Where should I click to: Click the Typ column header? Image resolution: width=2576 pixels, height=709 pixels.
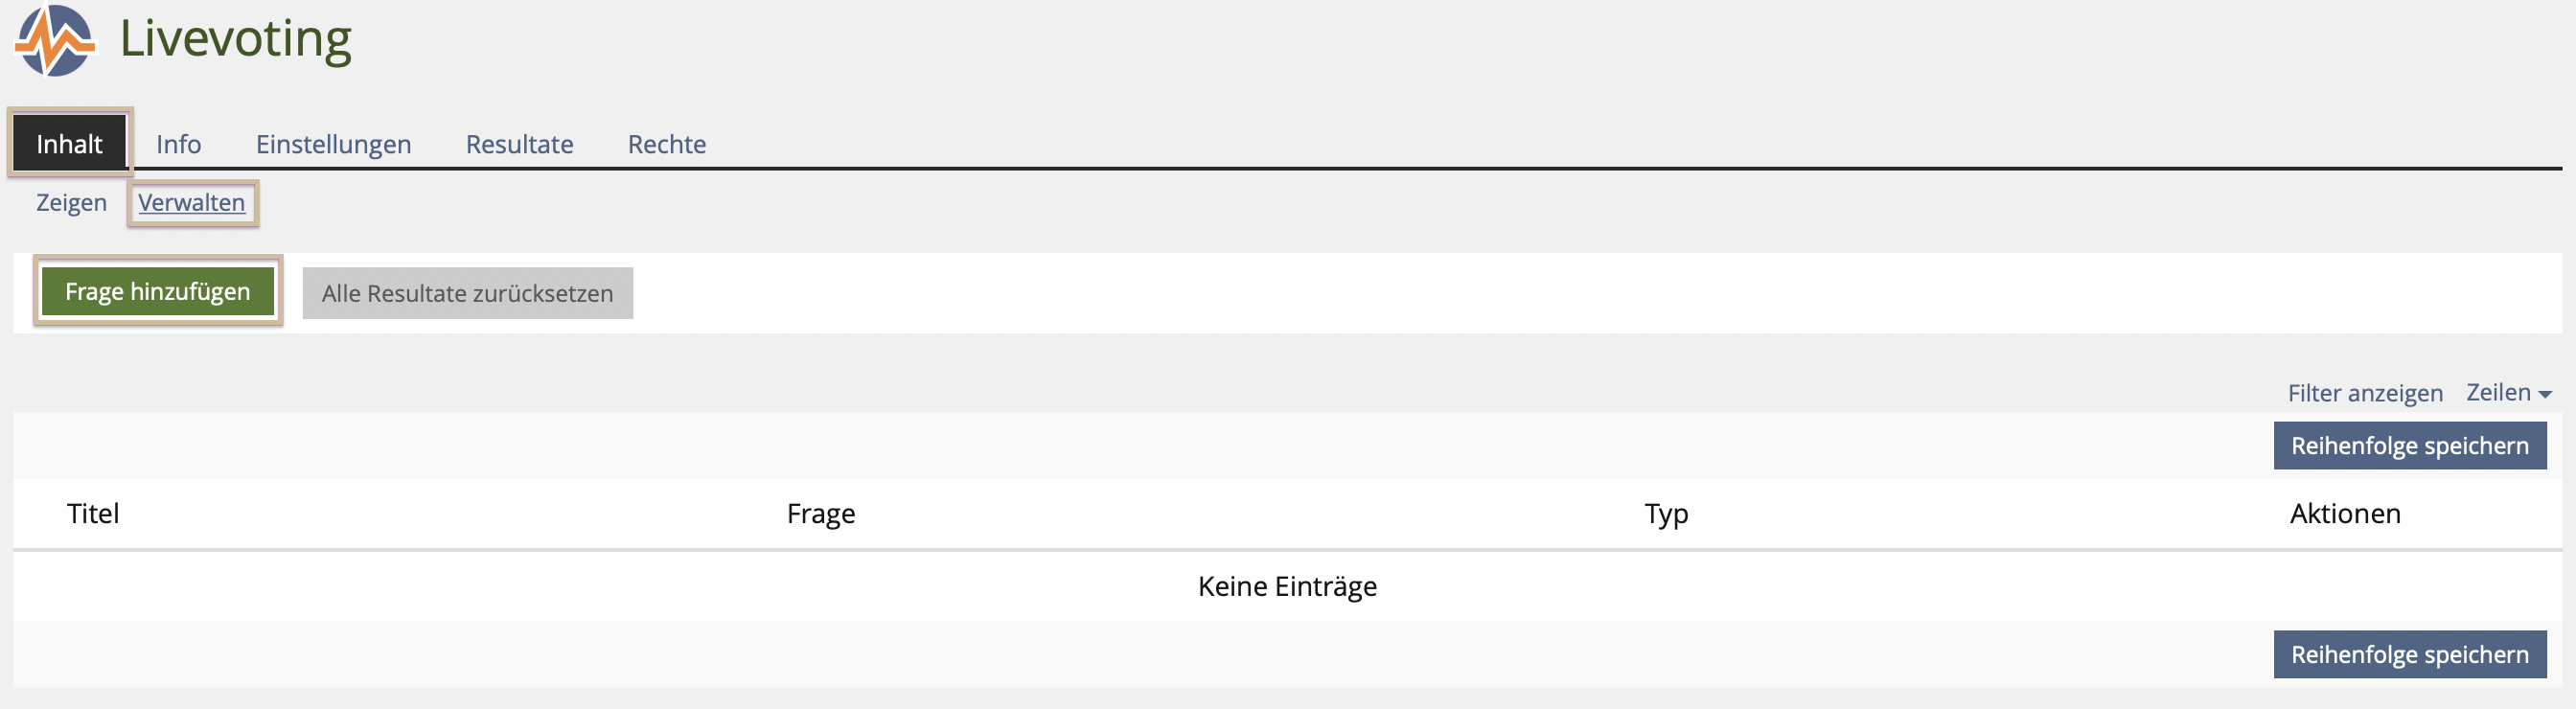1666,513
